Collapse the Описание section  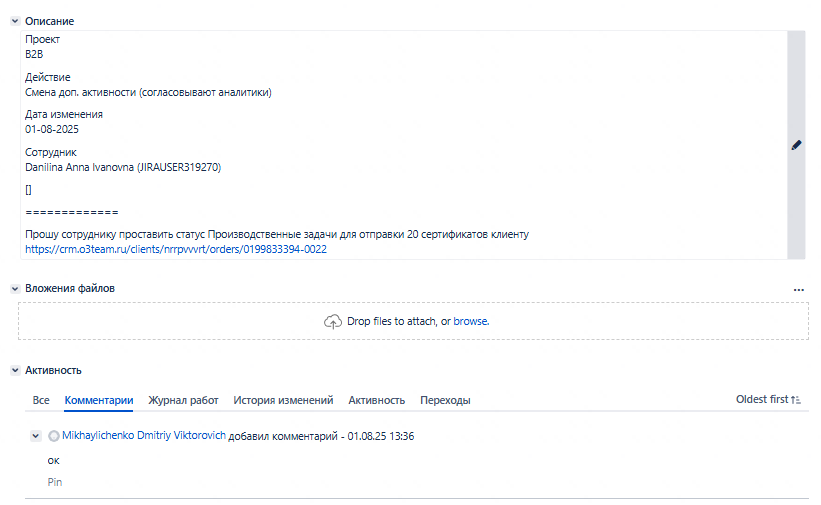15,21
